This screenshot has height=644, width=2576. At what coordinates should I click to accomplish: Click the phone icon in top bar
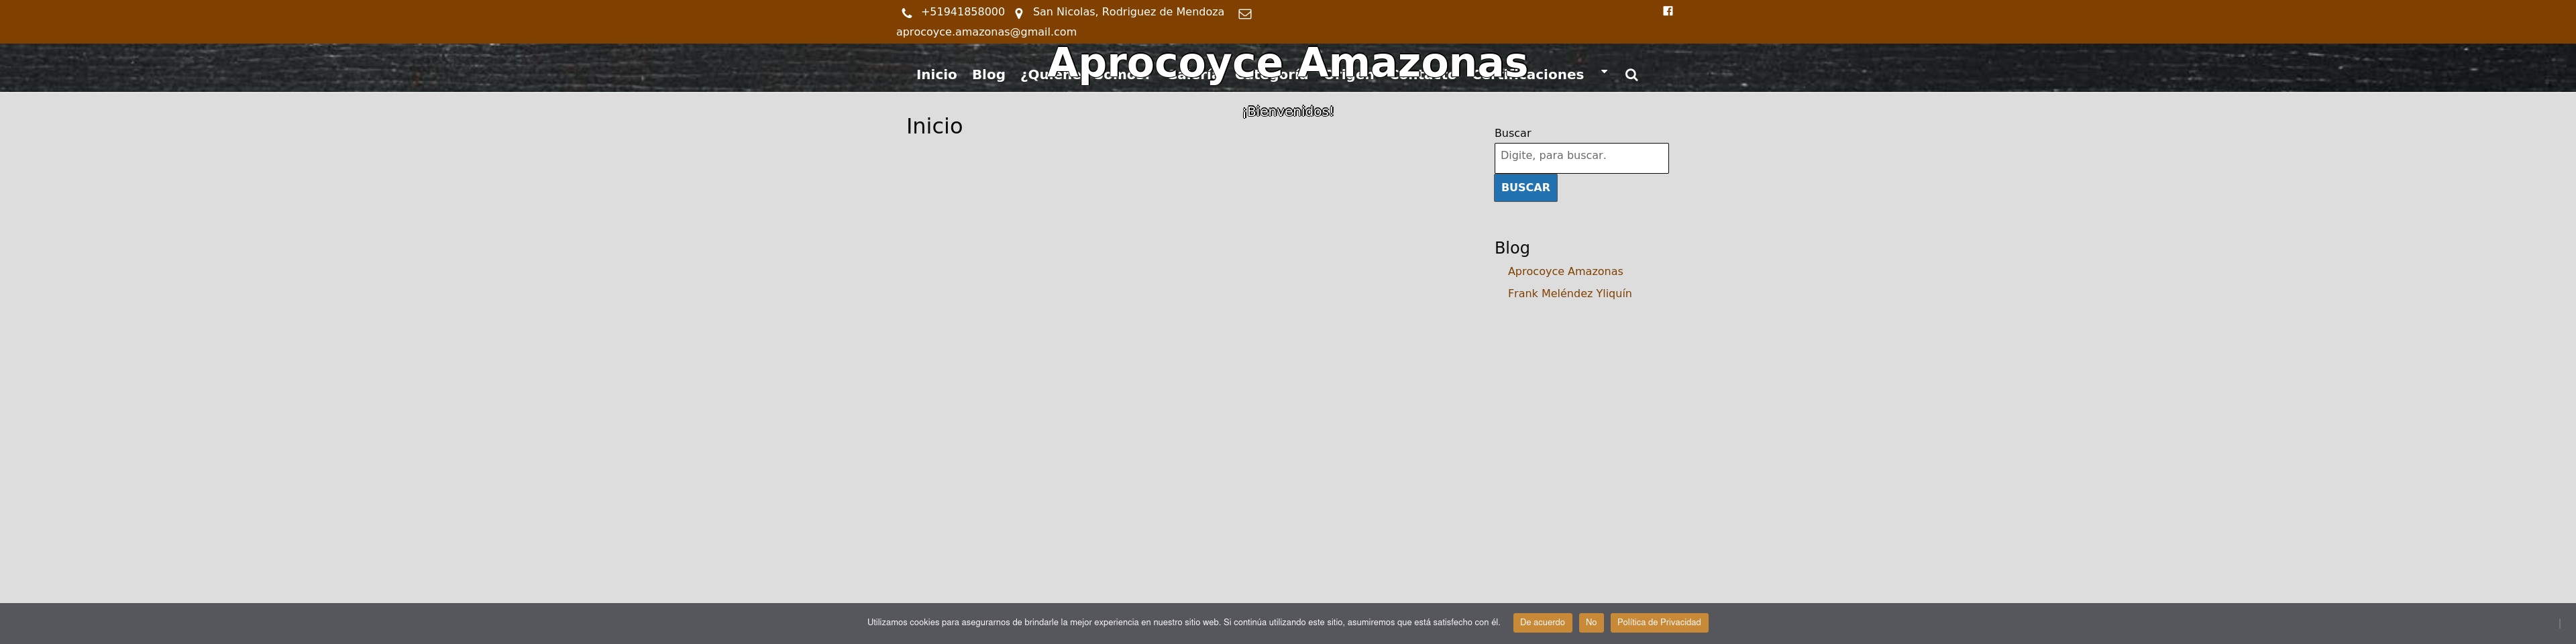click(x=907, y=14)
